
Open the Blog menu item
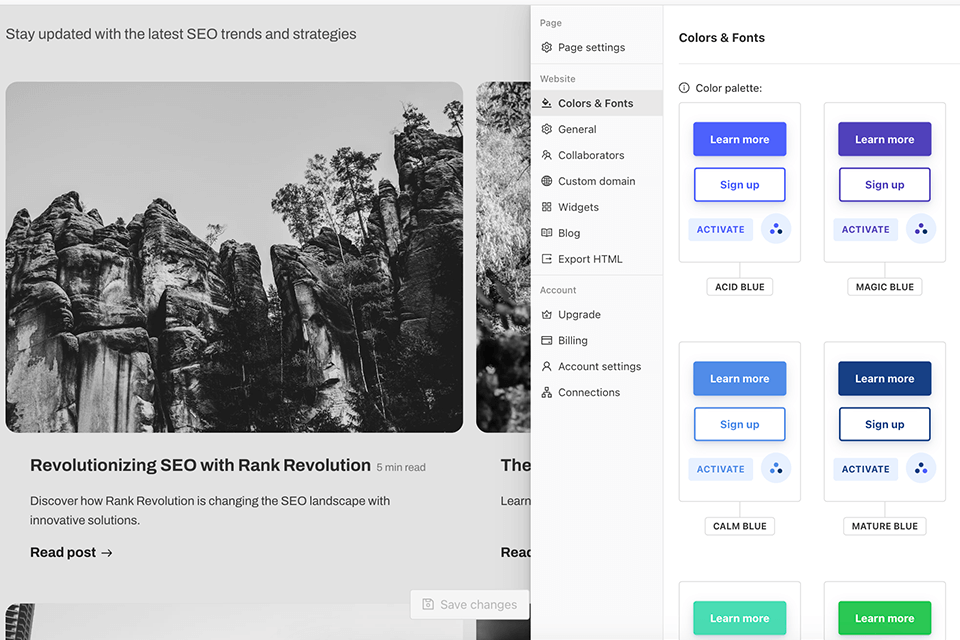pyautogui.click(x=597, y=233)
